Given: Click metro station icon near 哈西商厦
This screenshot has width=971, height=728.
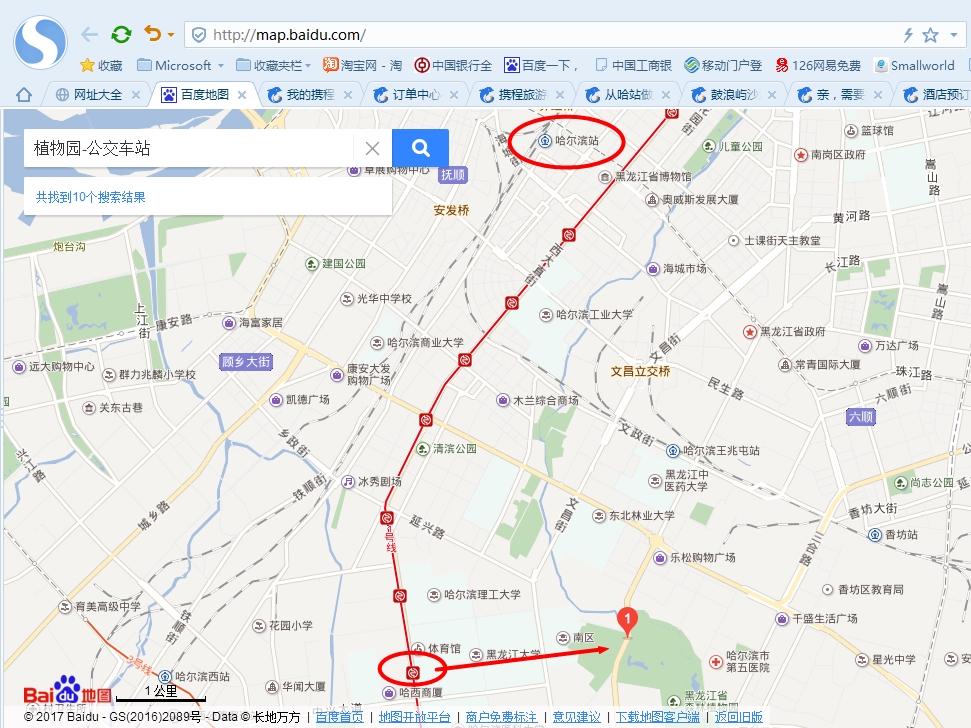Looking at the screenshot, I should pos(413,672).
